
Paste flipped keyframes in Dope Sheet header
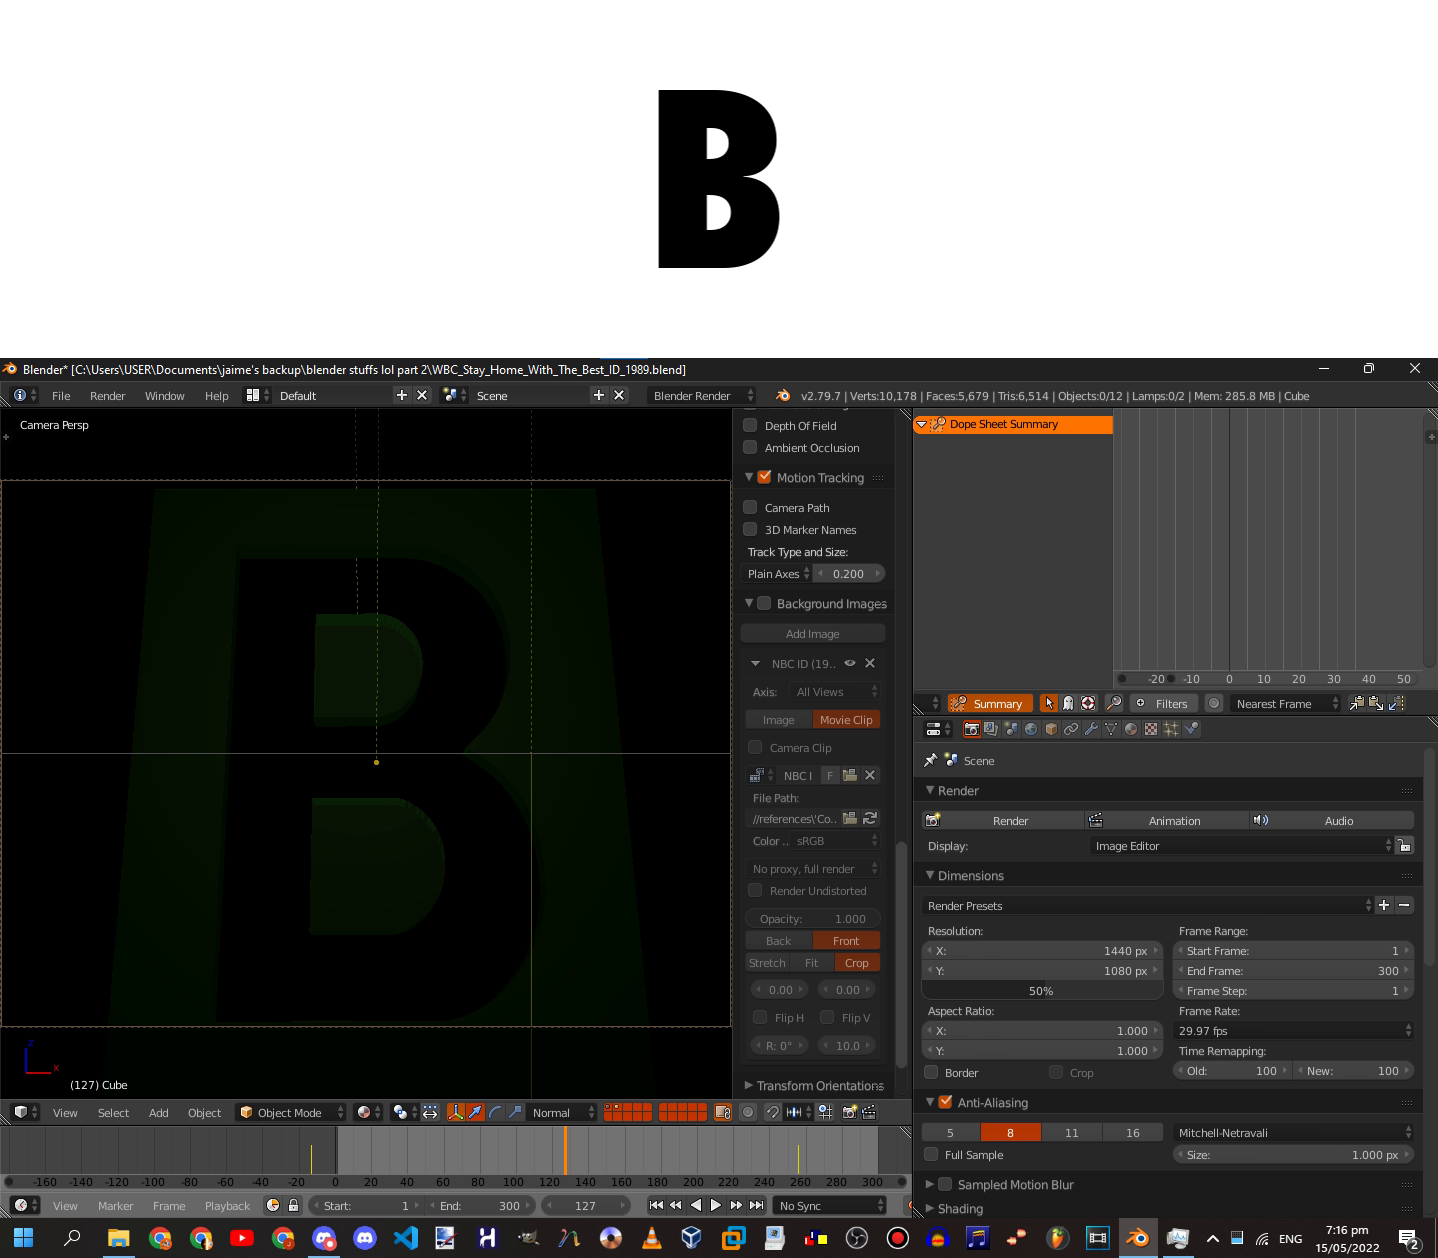(x=1396, y=703)
